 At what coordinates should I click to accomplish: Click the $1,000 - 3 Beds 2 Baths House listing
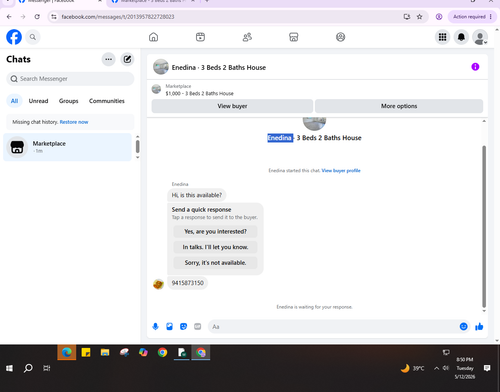200,94
